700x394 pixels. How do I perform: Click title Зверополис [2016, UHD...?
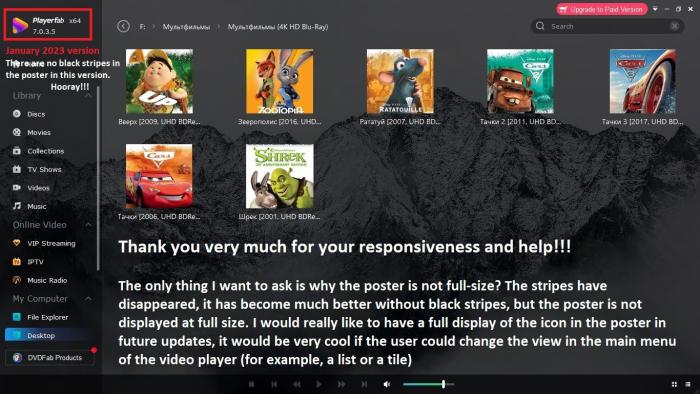279,121
